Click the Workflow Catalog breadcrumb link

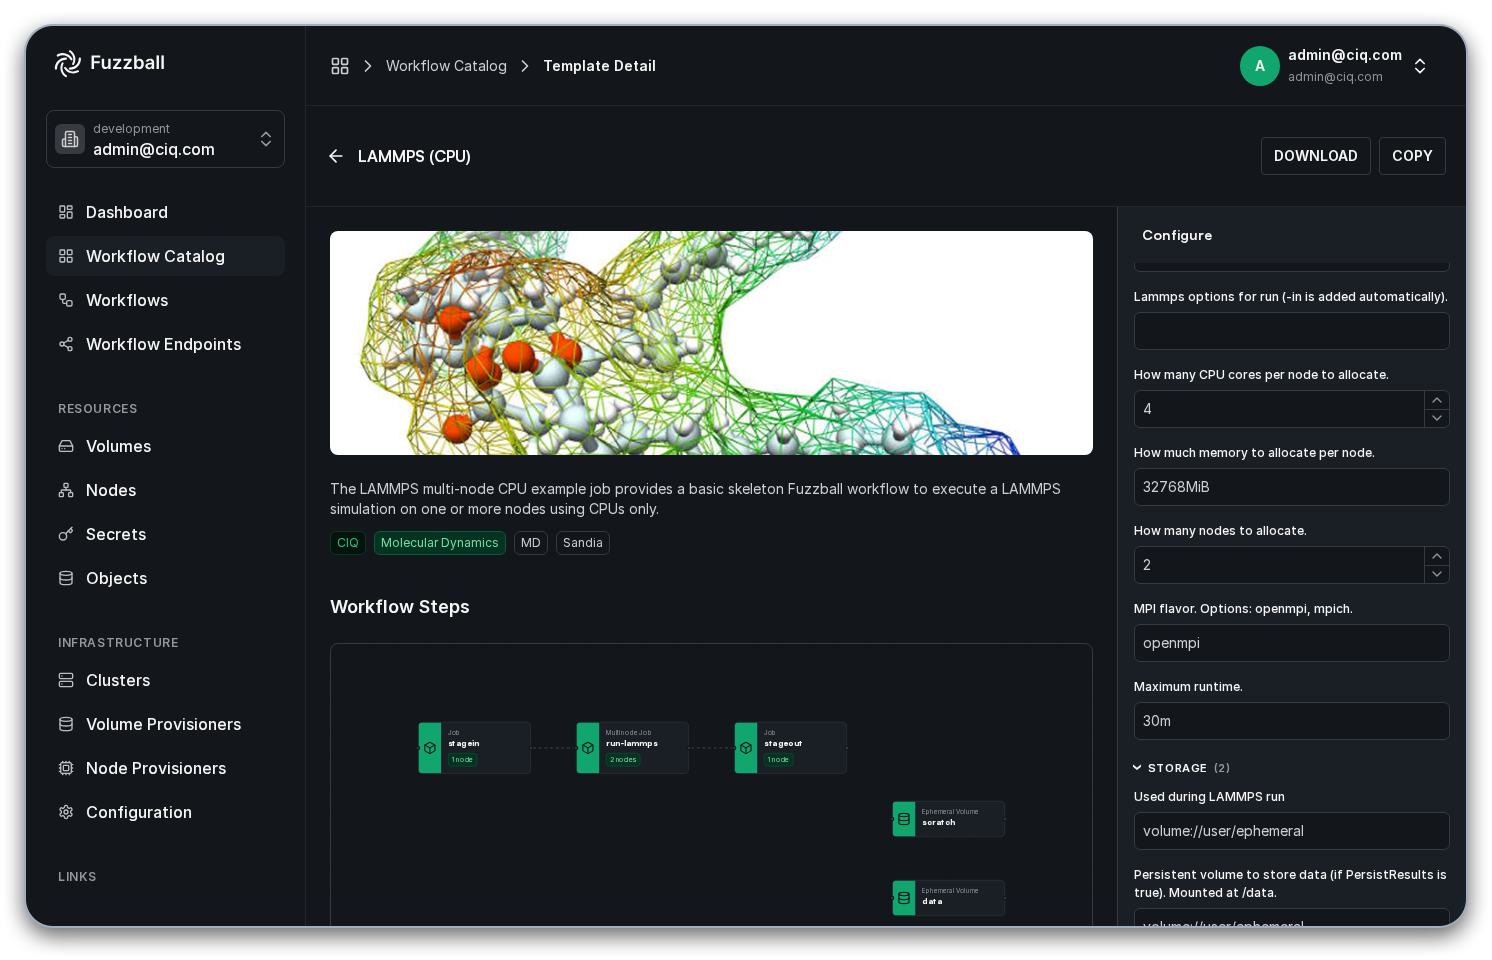tap(446, 66)
